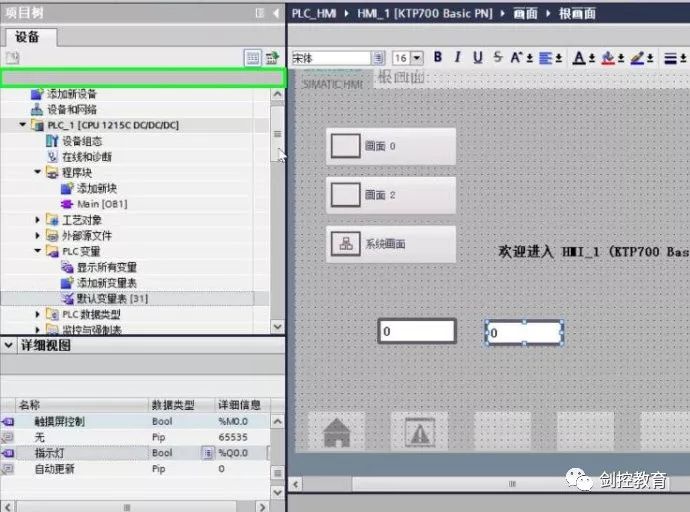Select 添加新变量表 tree item
The height and width of the screenshot is (512, 690).
(x=107, y=283)
